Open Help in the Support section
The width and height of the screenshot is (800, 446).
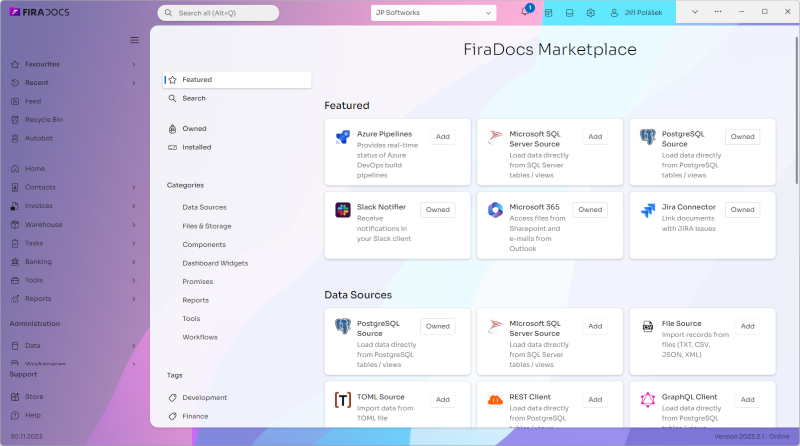click(33, 415)
